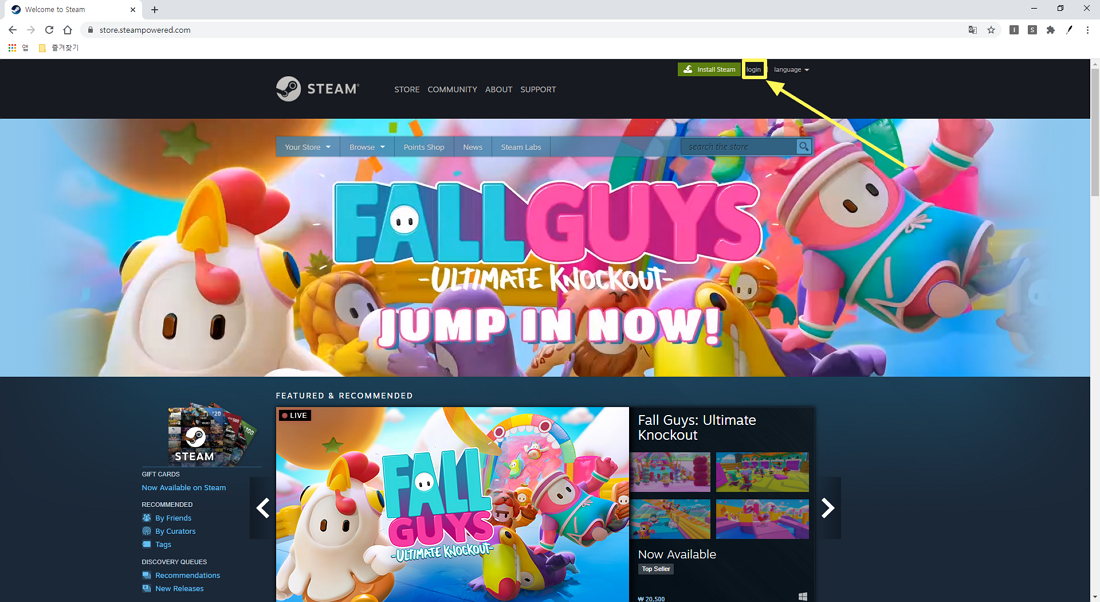Open the ABOUT page
Image resolution: width=1100 pixels, height=602 pixels.
tap(499, 90)
